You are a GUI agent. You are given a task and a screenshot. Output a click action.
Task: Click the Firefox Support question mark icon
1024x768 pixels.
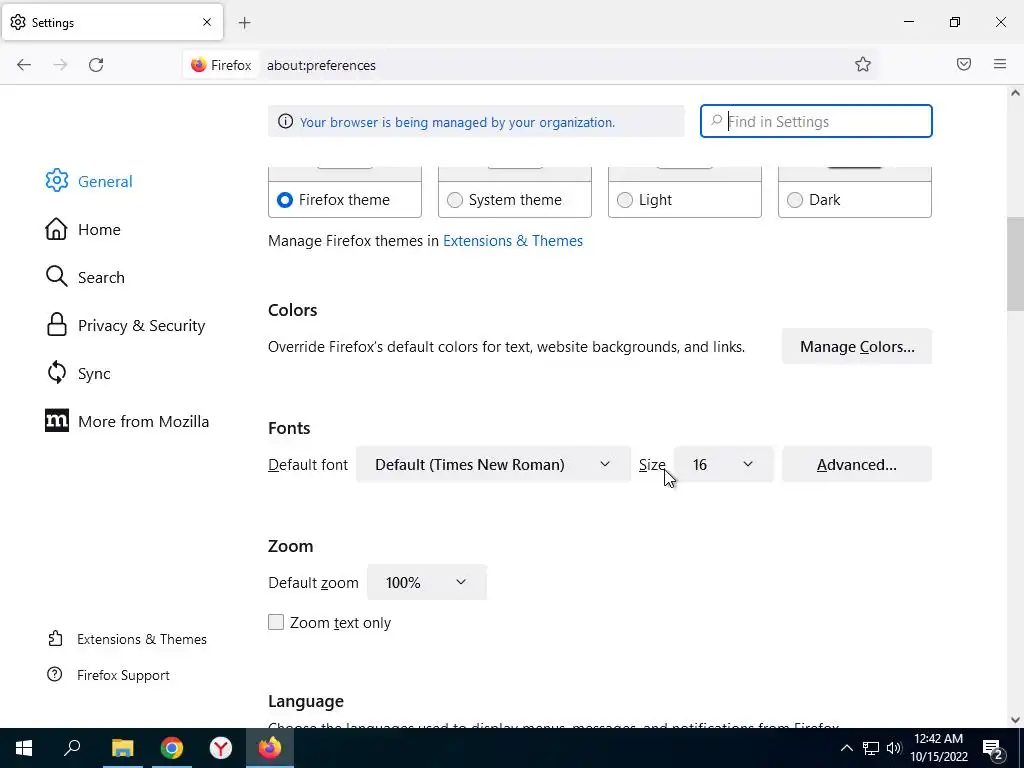55,675
